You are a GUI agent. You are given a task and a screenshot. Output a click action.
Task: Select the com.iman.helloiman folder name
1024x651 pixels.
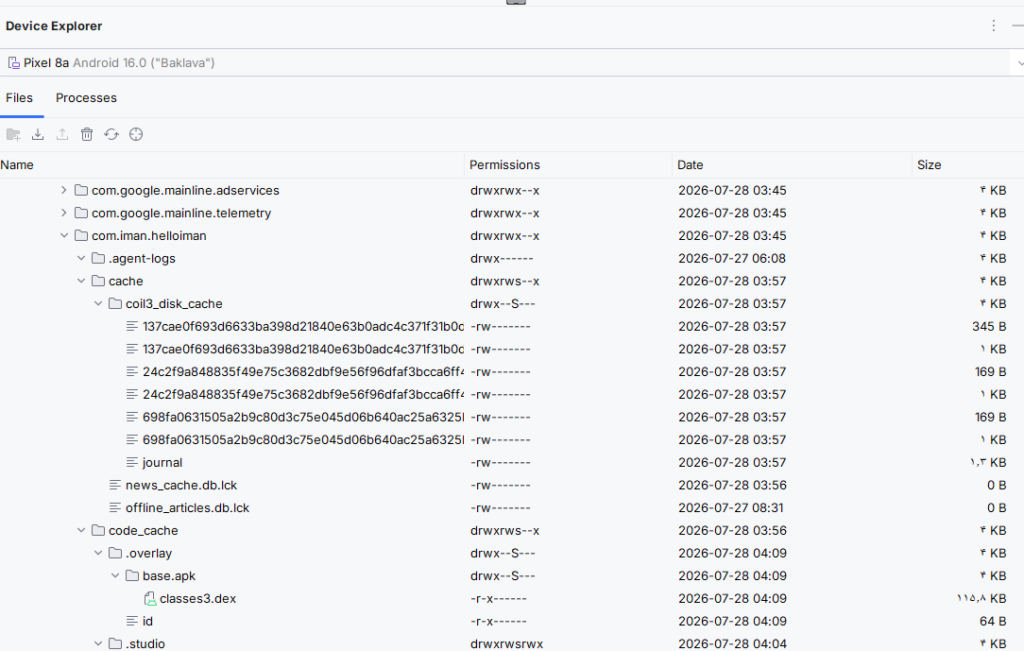point(149,236)
